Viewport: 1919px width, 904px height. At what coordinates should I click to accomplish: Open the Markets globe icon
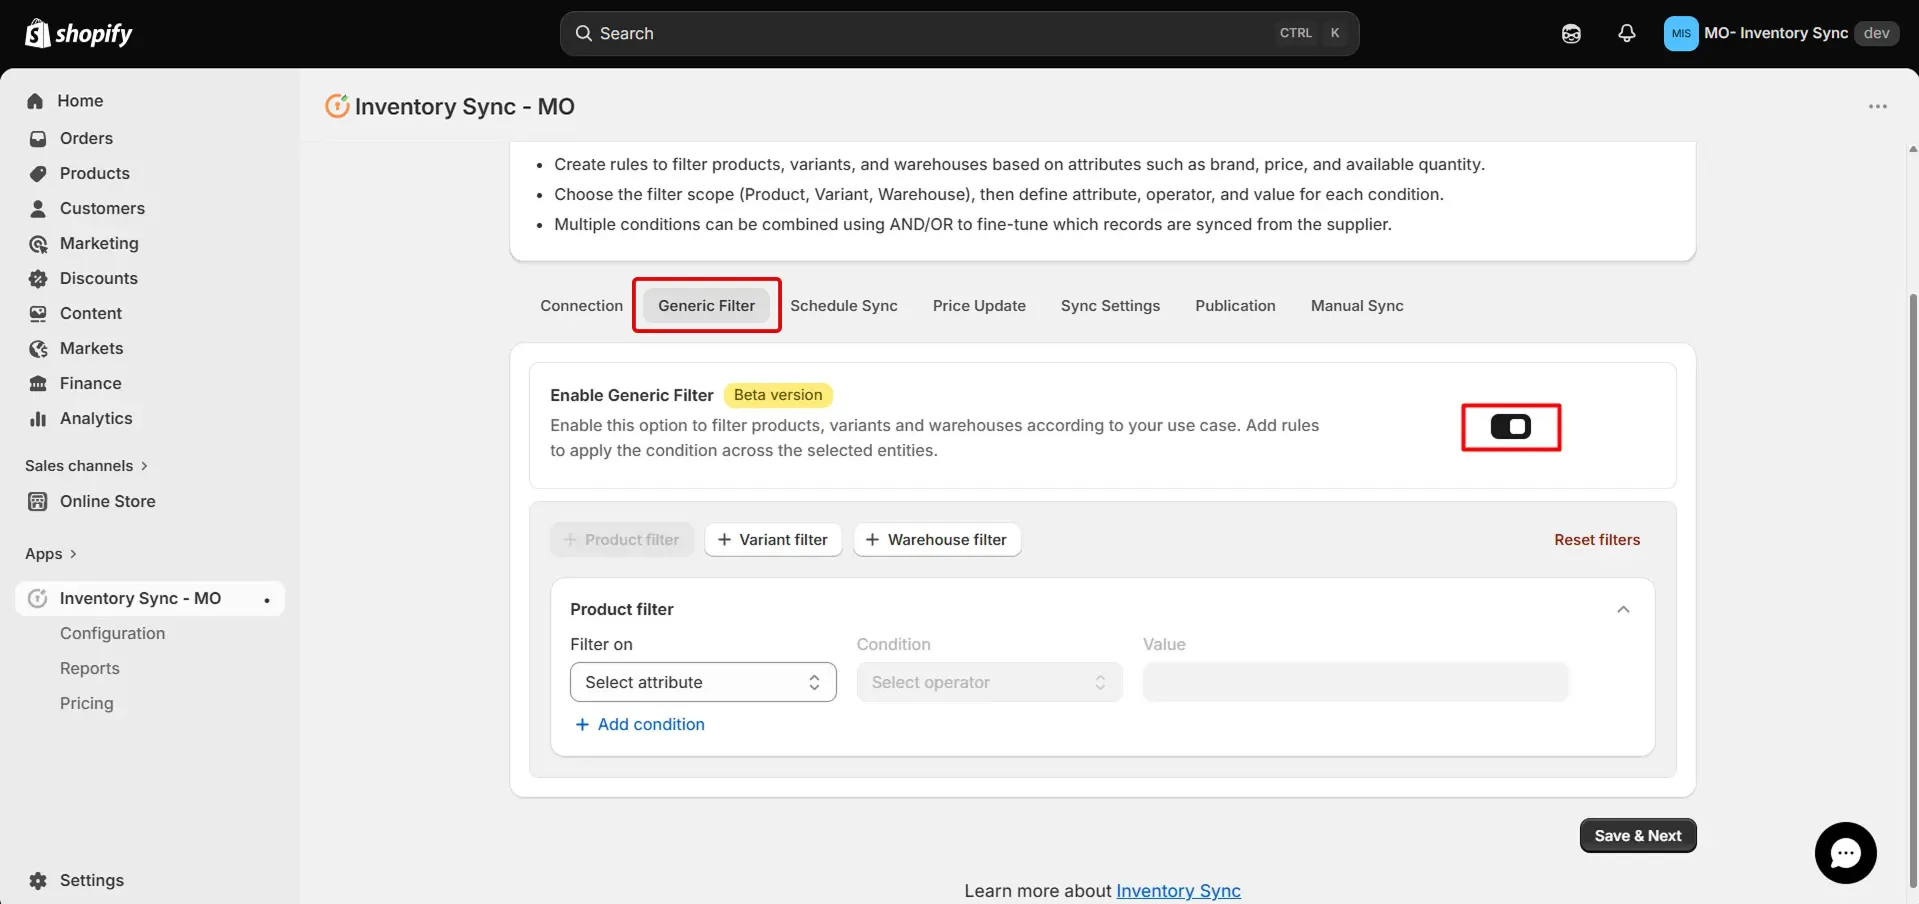[38, 348]
